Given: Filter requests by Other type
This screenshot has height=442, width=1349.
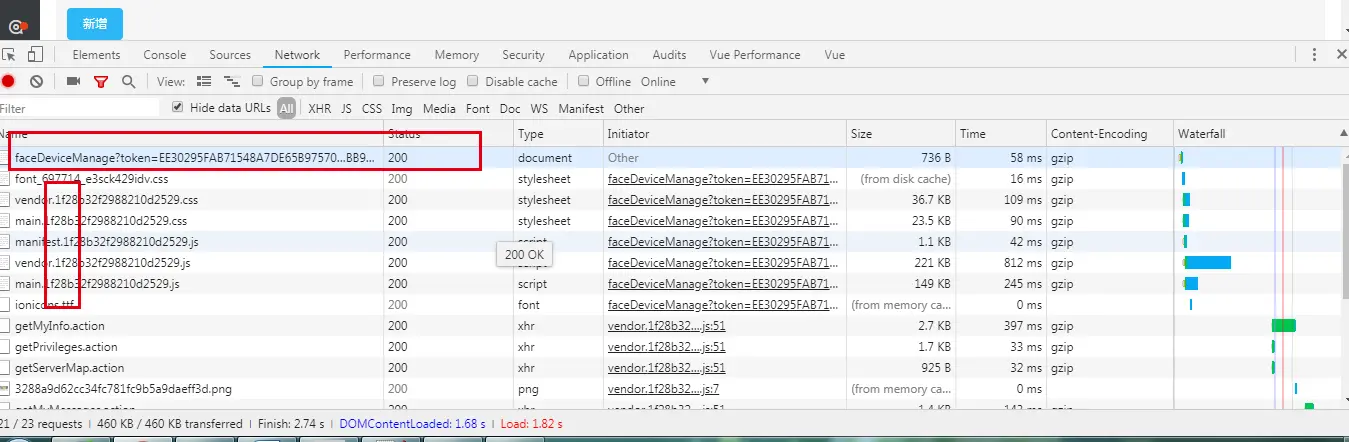Looking at the screenshot, I should [629, 108].
